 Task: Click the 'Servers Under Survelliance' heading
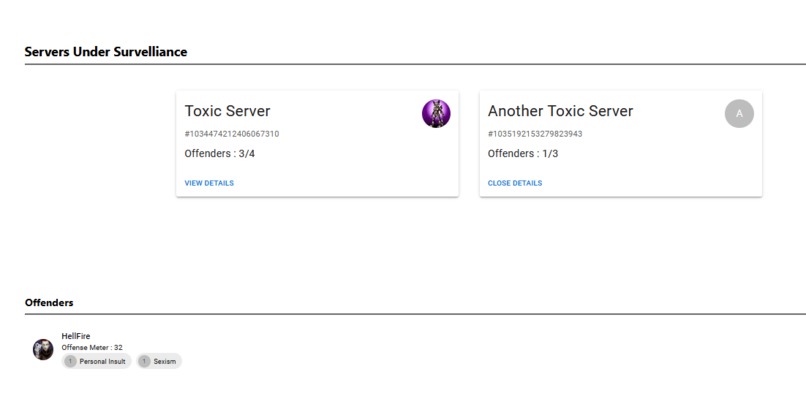[x=106, y=51]
